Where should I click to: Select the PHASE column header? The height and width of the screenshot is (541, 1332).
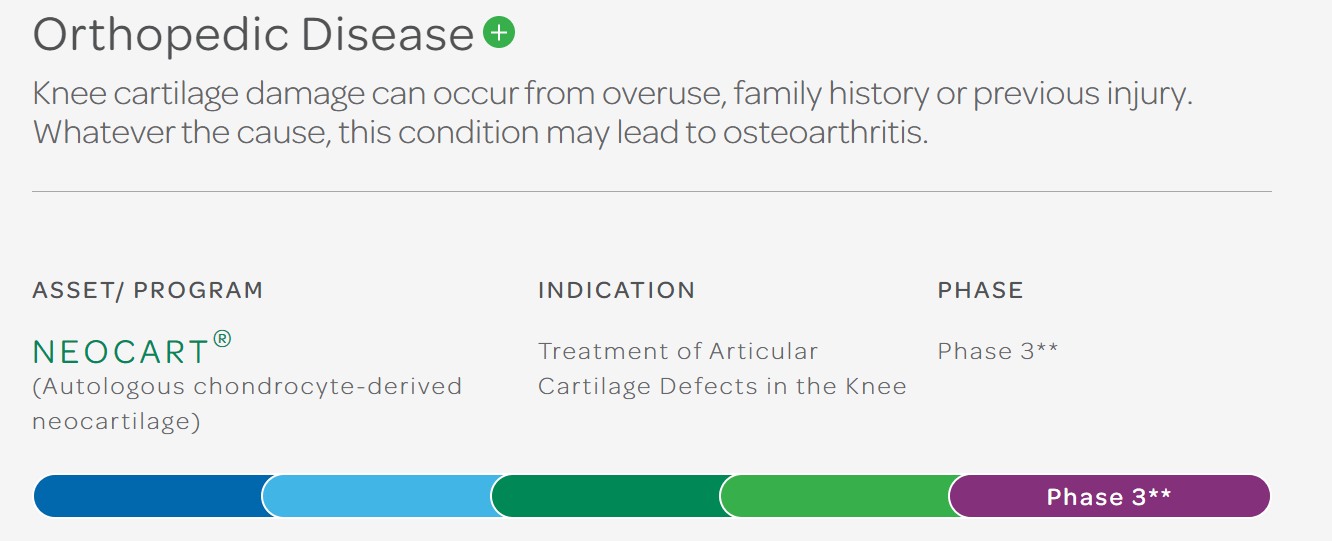click(x=980, y=291)
